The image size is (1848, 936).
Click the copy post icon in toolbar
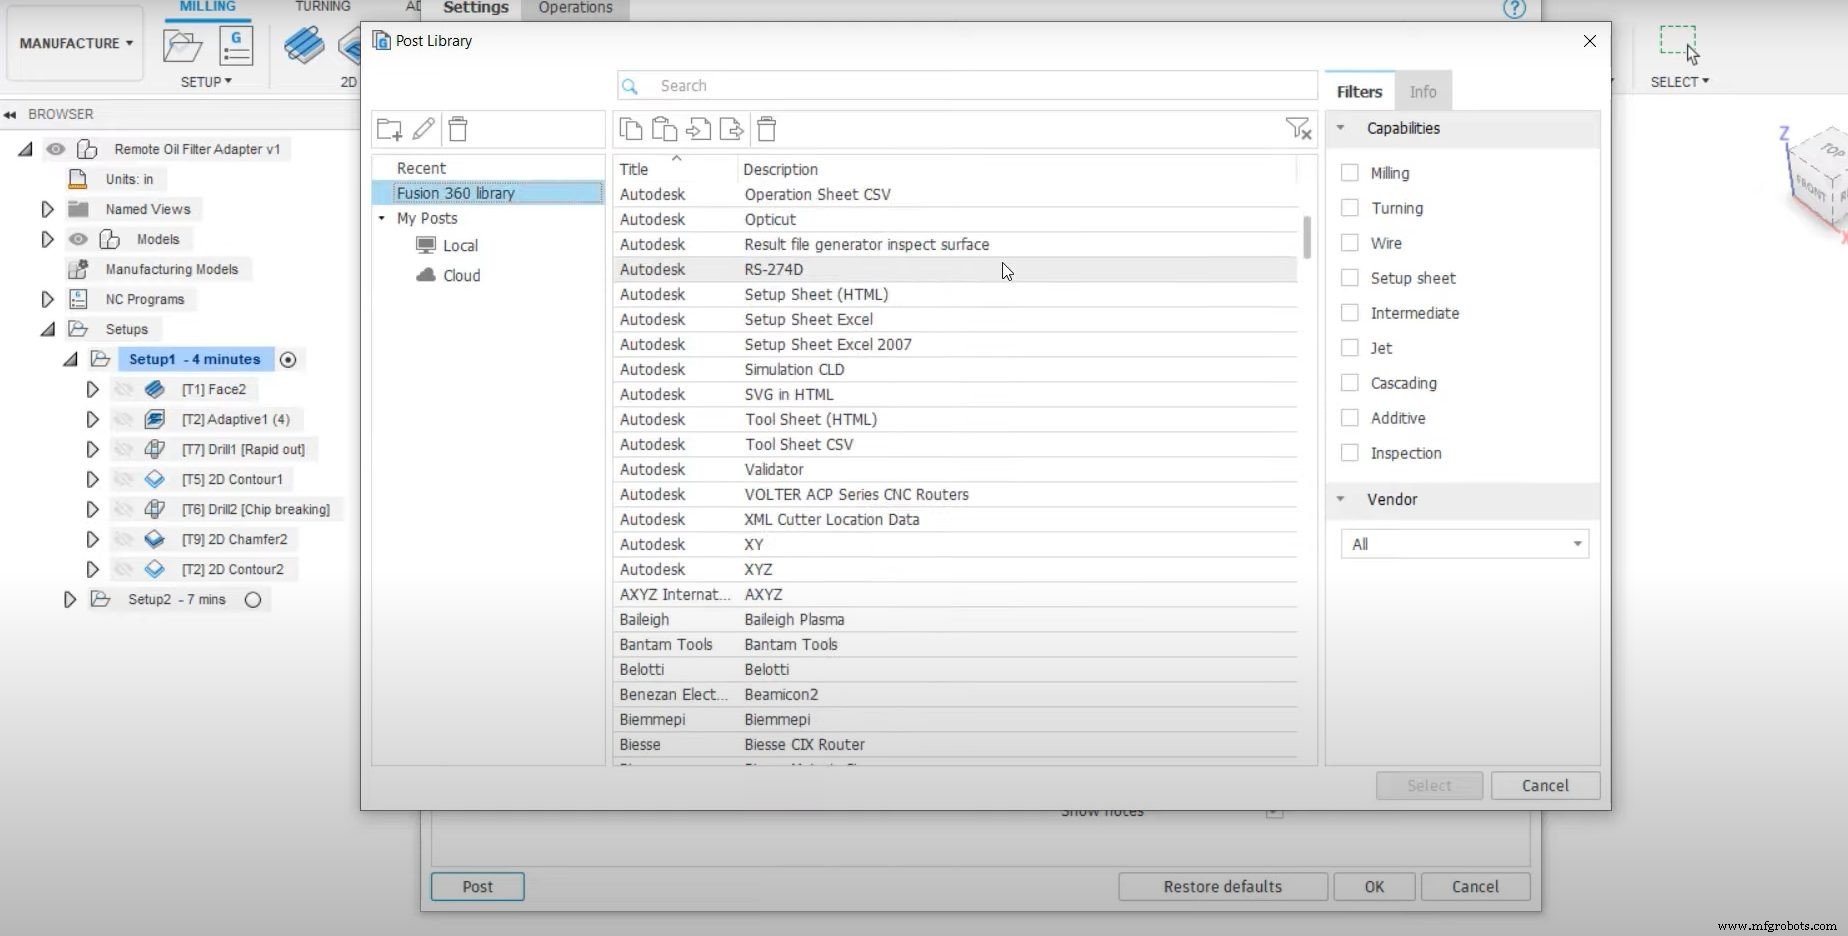coord(630,129)
